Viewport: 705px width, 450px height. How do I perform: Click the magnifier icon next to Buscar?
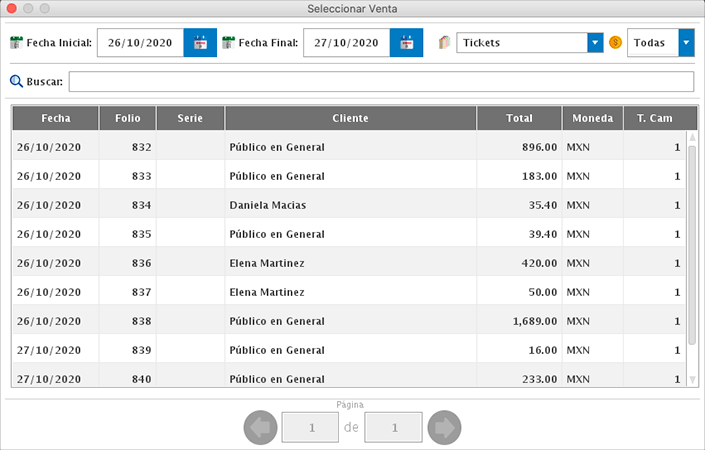[16, 82]
